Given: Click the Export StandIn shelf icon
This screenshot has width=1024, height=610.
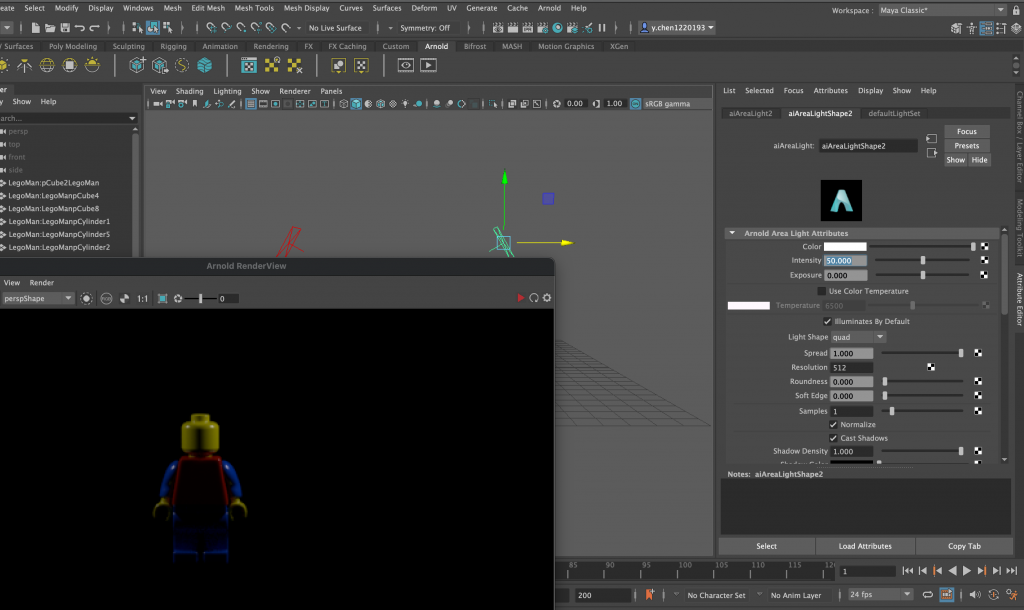Looking at the screenshot, I should point(159,65).
